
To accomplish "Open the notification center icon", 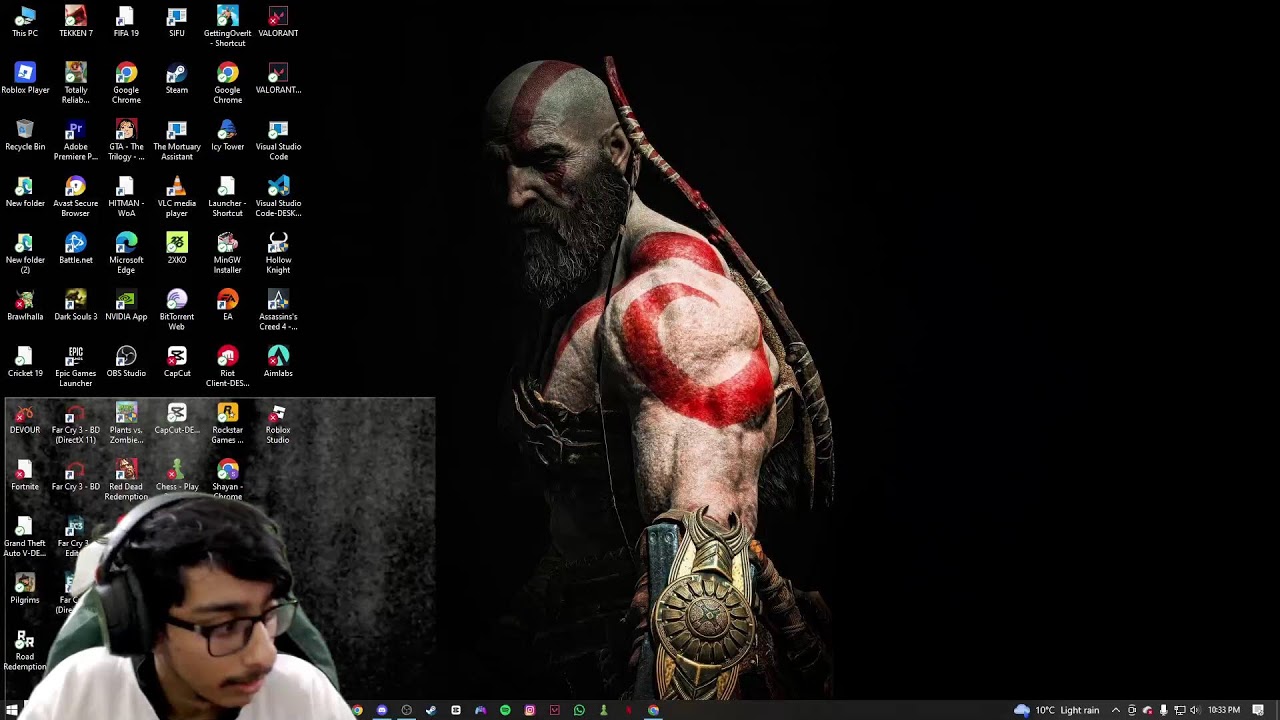I will click(x=1258, y=710).
